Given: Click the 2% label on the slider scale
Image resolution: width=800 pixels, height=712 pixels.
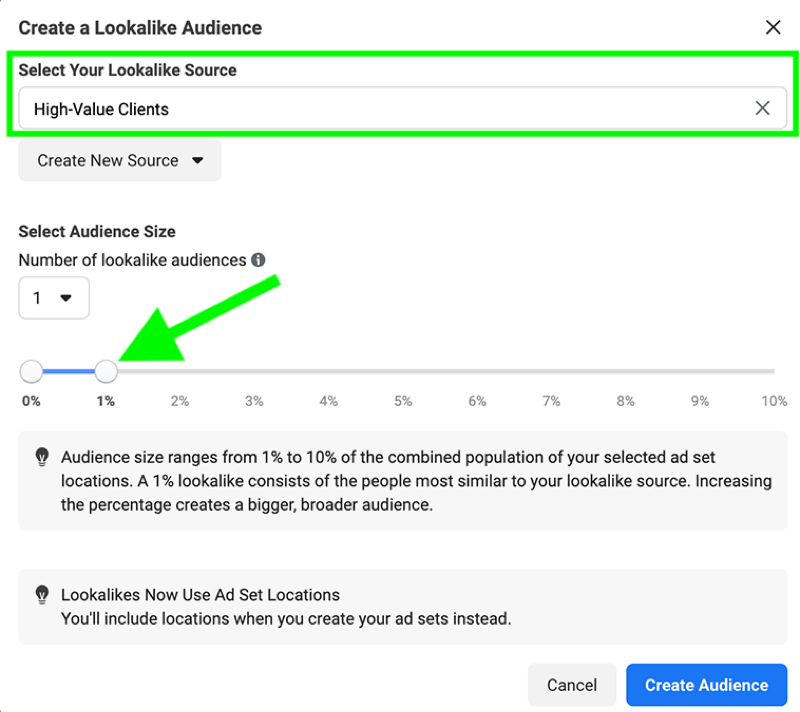Looking at the screenshot, I should 180,401.
